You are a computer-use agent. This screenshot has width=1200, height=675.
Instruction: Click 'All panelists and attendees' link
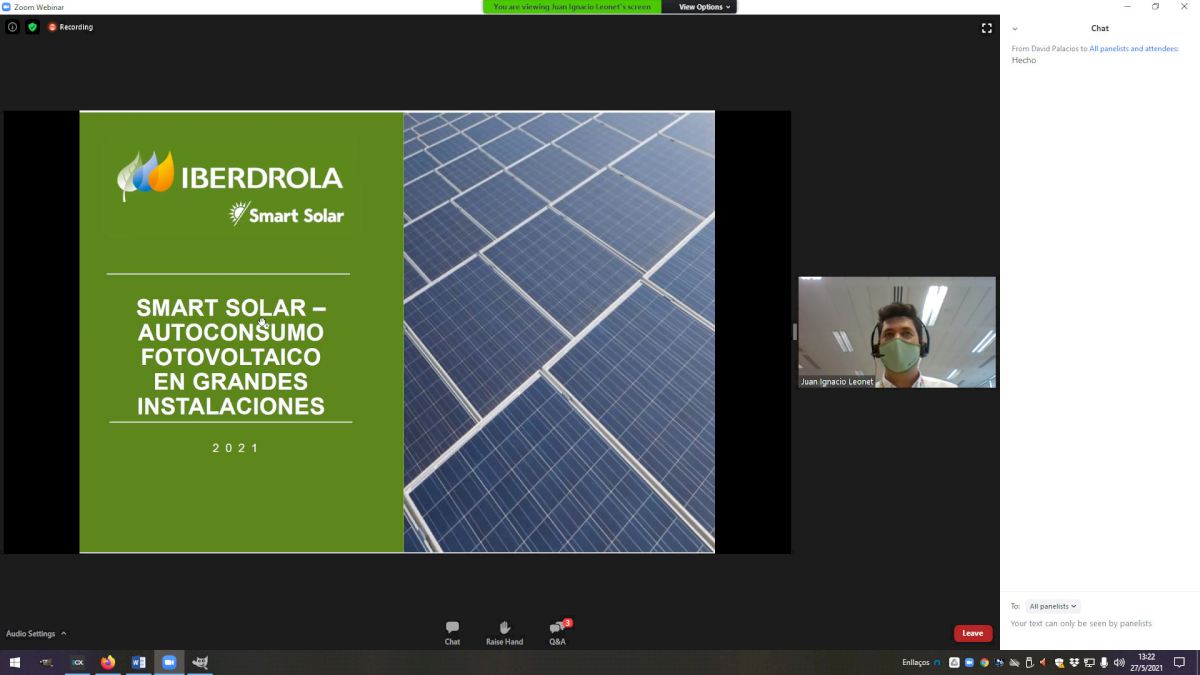[x=1133, y=48]
